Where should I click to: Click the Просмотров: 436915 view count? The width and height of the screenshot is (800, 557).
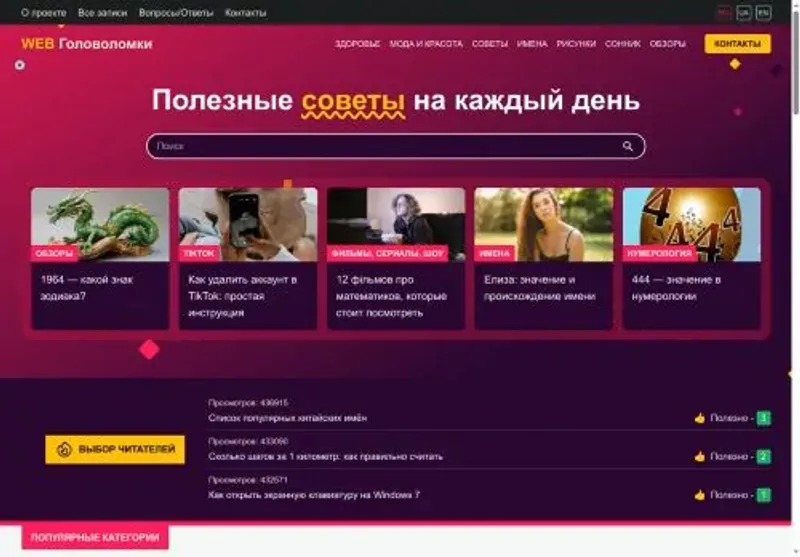click(248, 403)
